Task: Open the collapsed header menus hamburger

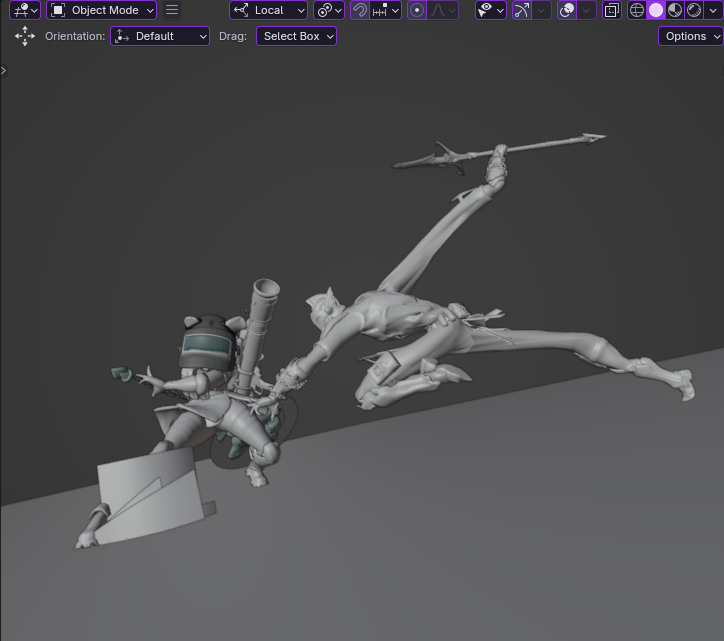Action: point(172,10)
